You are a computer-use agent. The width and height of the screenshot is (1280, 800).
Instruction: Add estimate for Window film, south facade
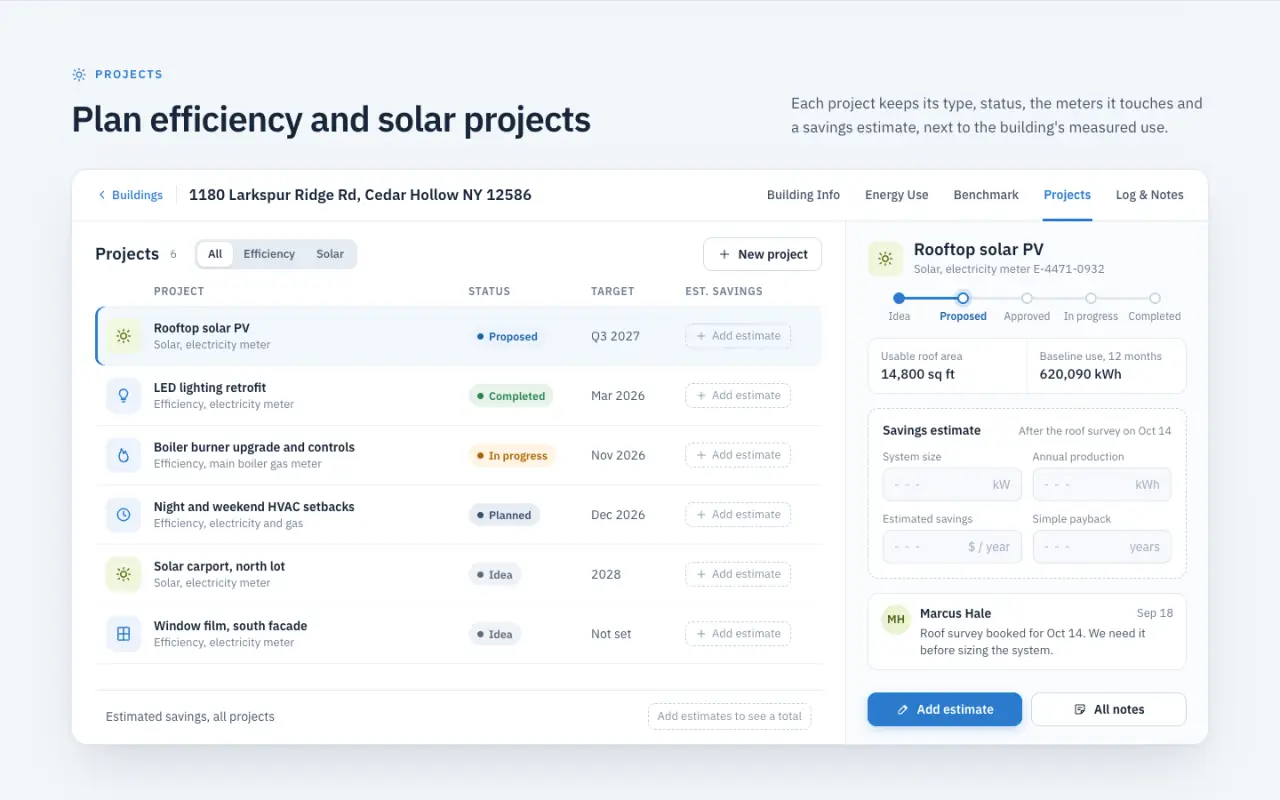(x=738, y=634)
